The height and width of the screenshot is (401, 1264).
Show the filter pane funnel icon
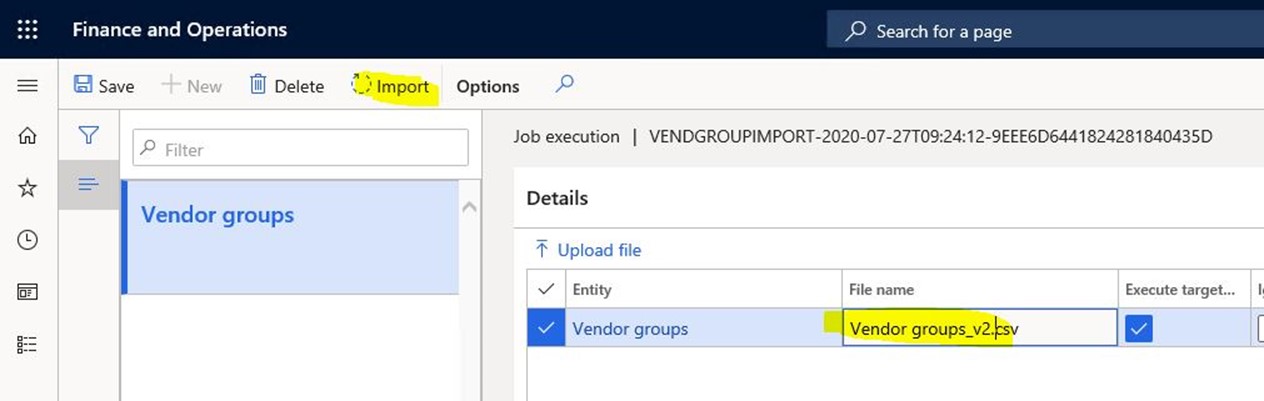[88, 135]
